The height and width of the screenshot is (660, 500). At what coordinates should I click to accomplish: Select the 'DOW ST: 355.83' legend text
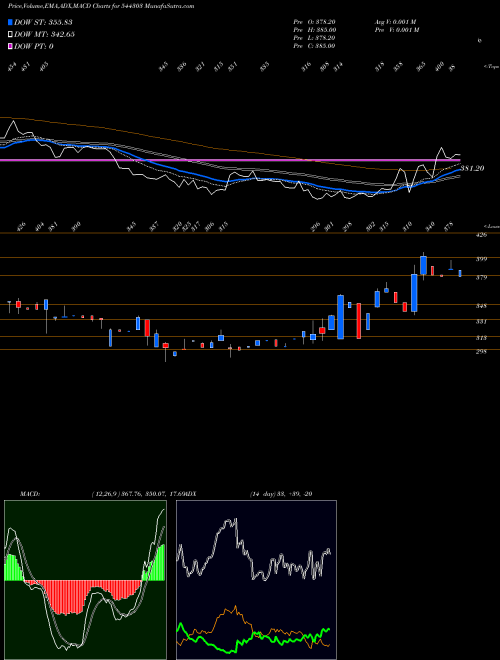[43, 22]
